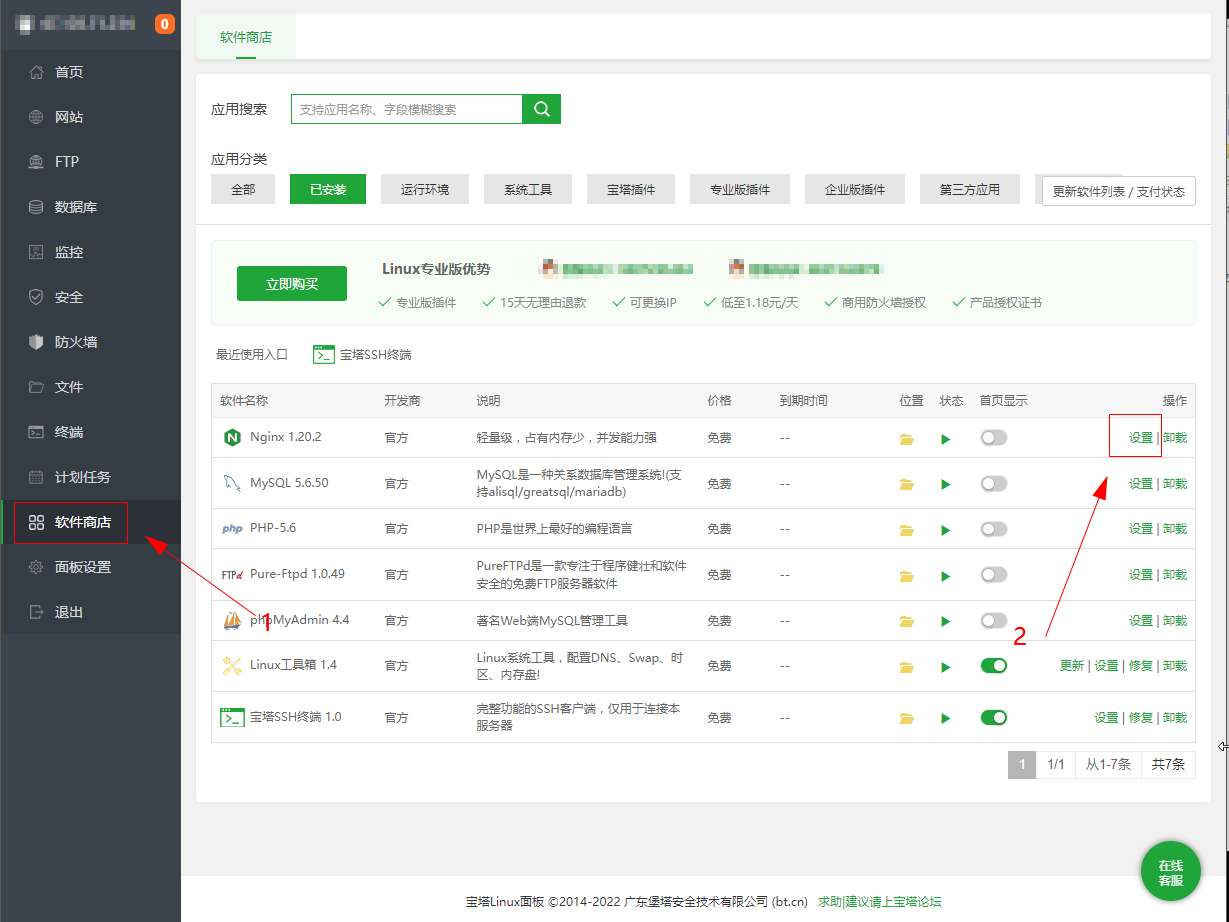
Task: Click the Pure-Ftpd logo icon
Action: 232,575
